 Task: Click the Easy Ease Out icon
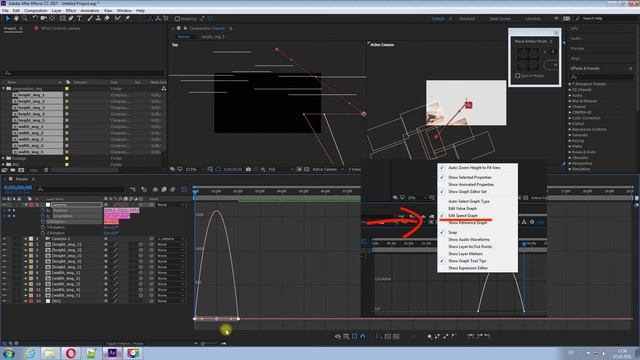click(x=487, y=336)
